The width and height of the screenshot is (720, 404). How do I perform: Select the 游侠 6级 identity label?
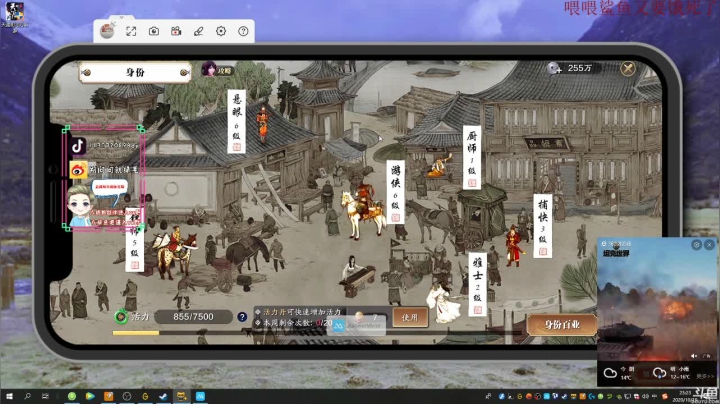tap(395, 192)
